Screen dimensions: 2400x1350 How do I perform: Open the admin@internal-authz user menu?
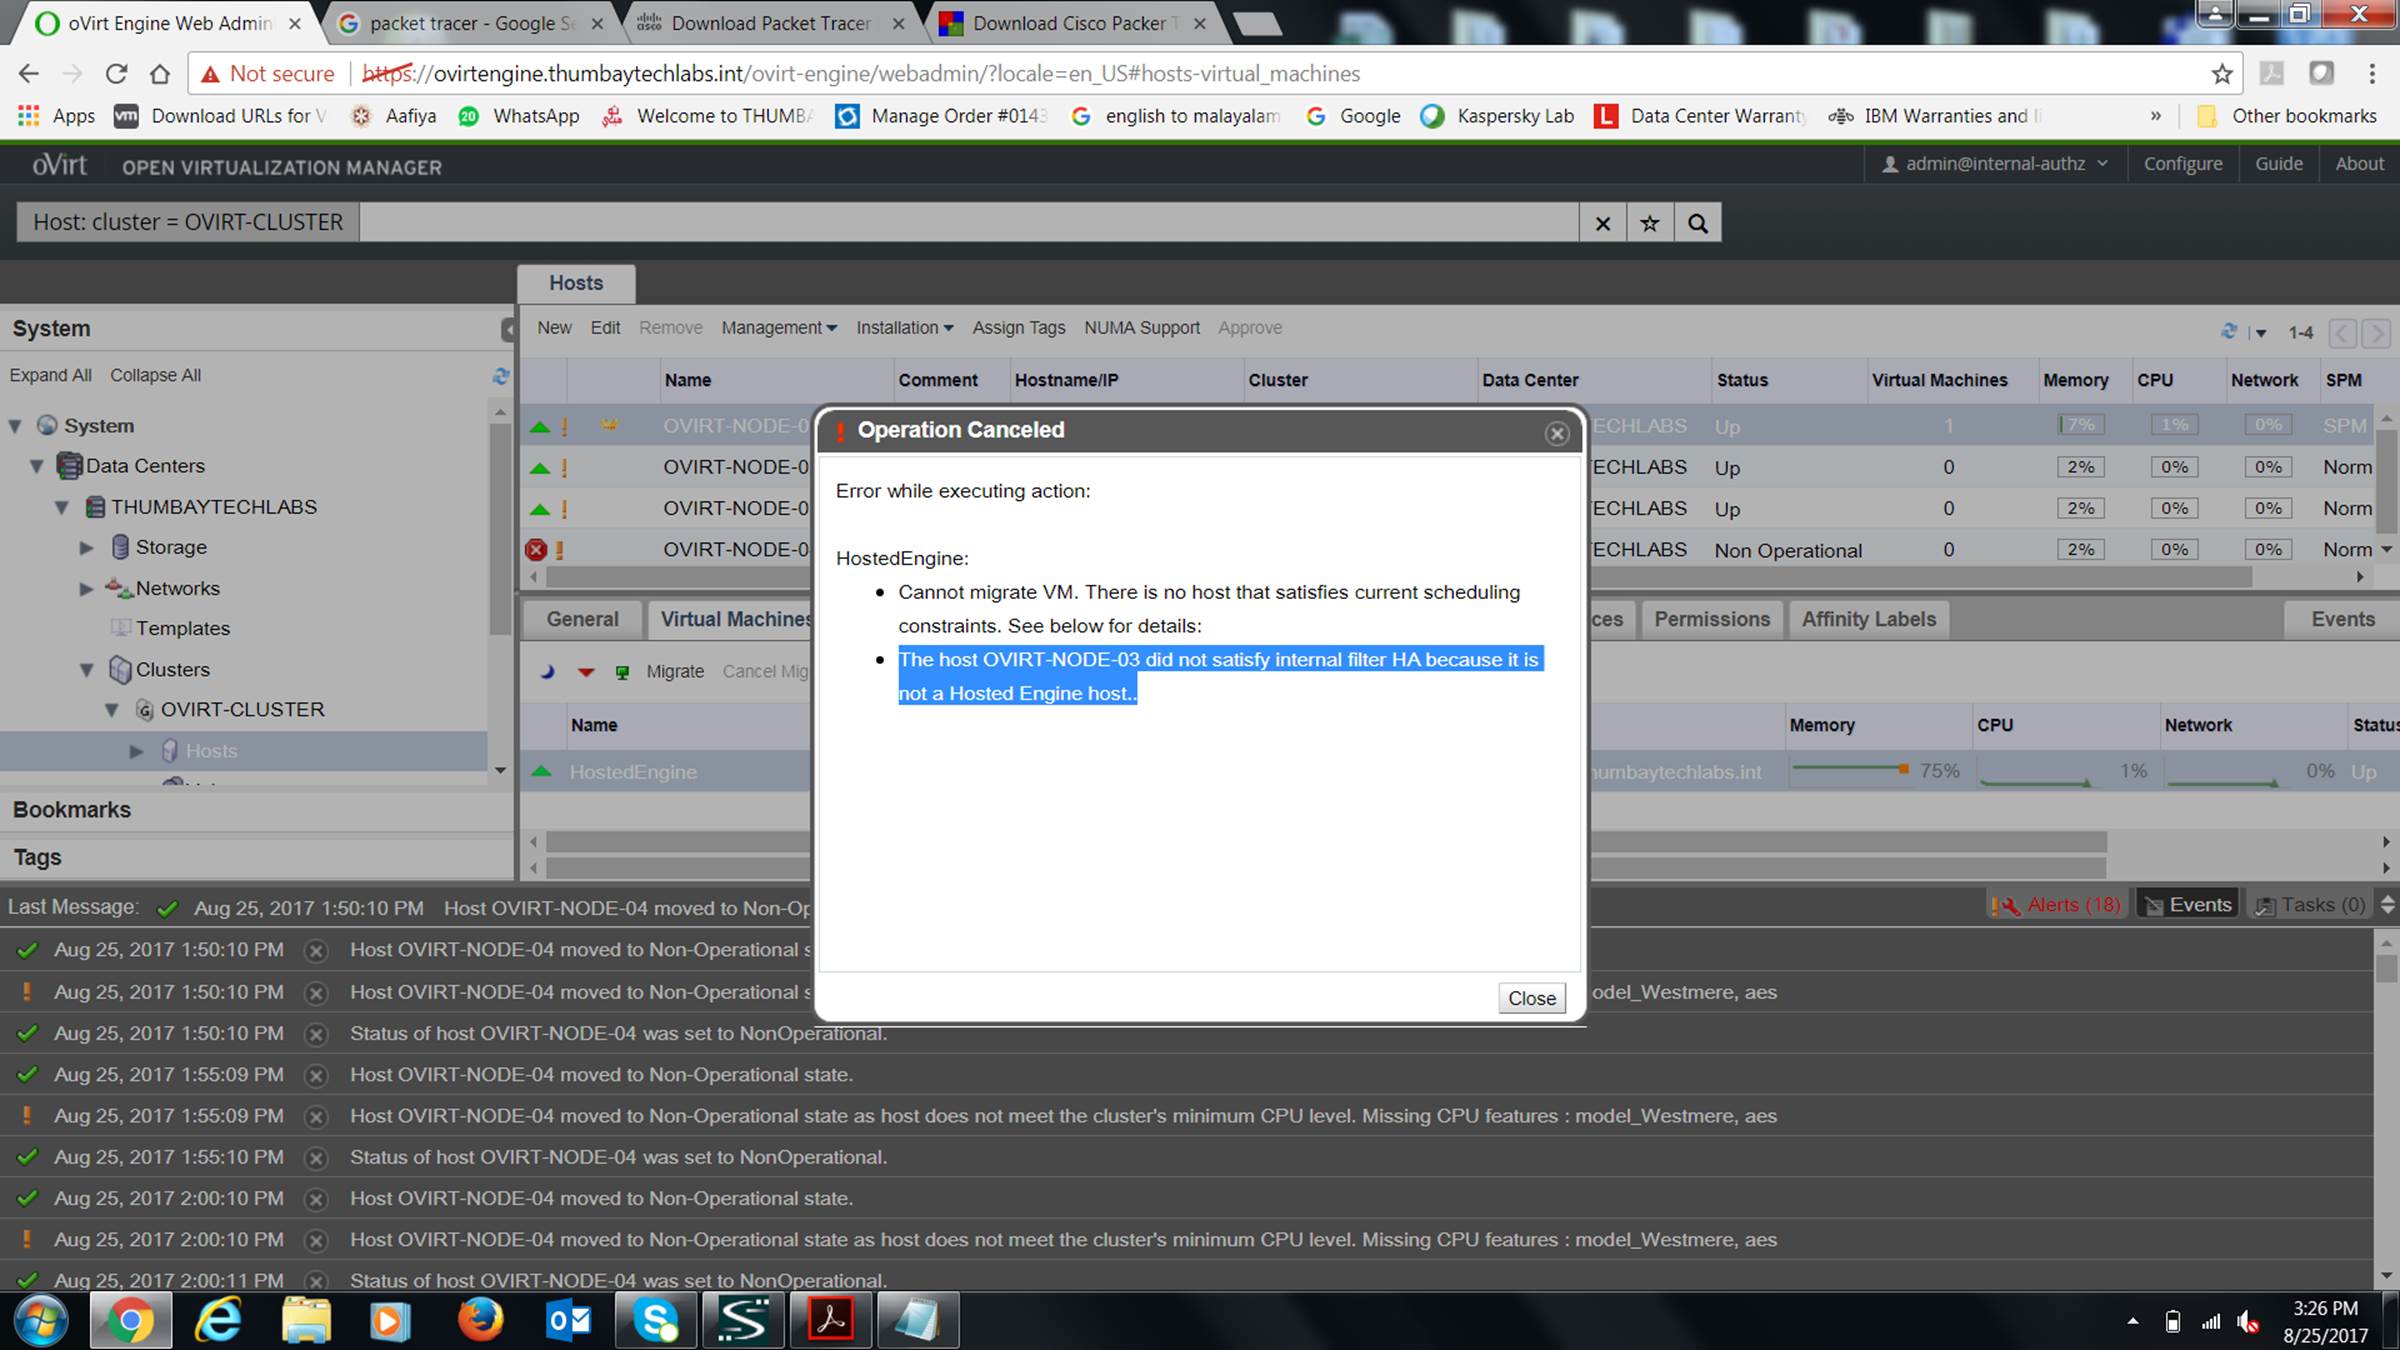[x=1995, y=164]
